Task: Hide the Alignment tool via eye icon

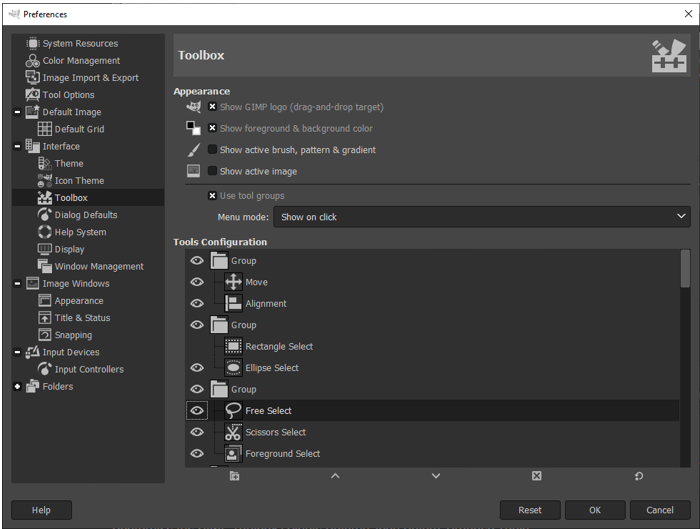Action: pos(197,304)
